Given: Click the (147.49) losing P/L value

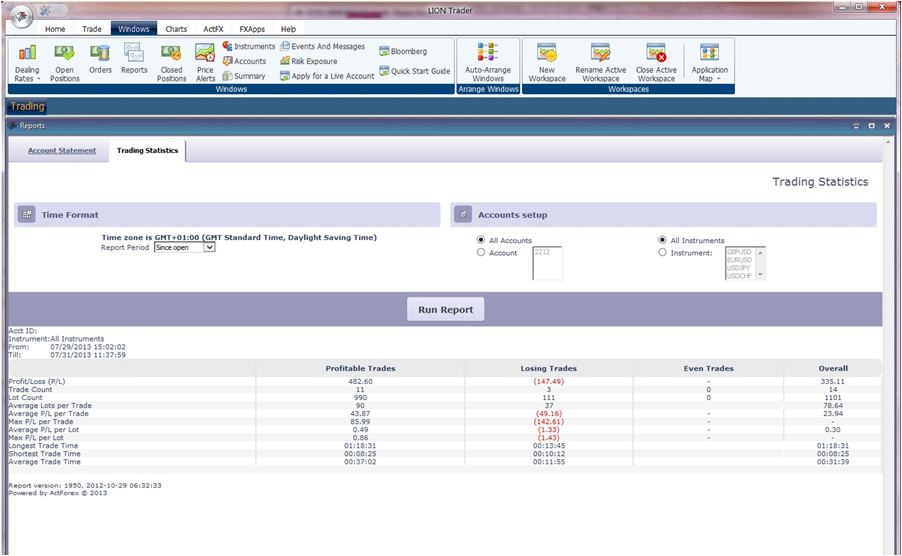Looking at the screenshot, I should [548, 382].
